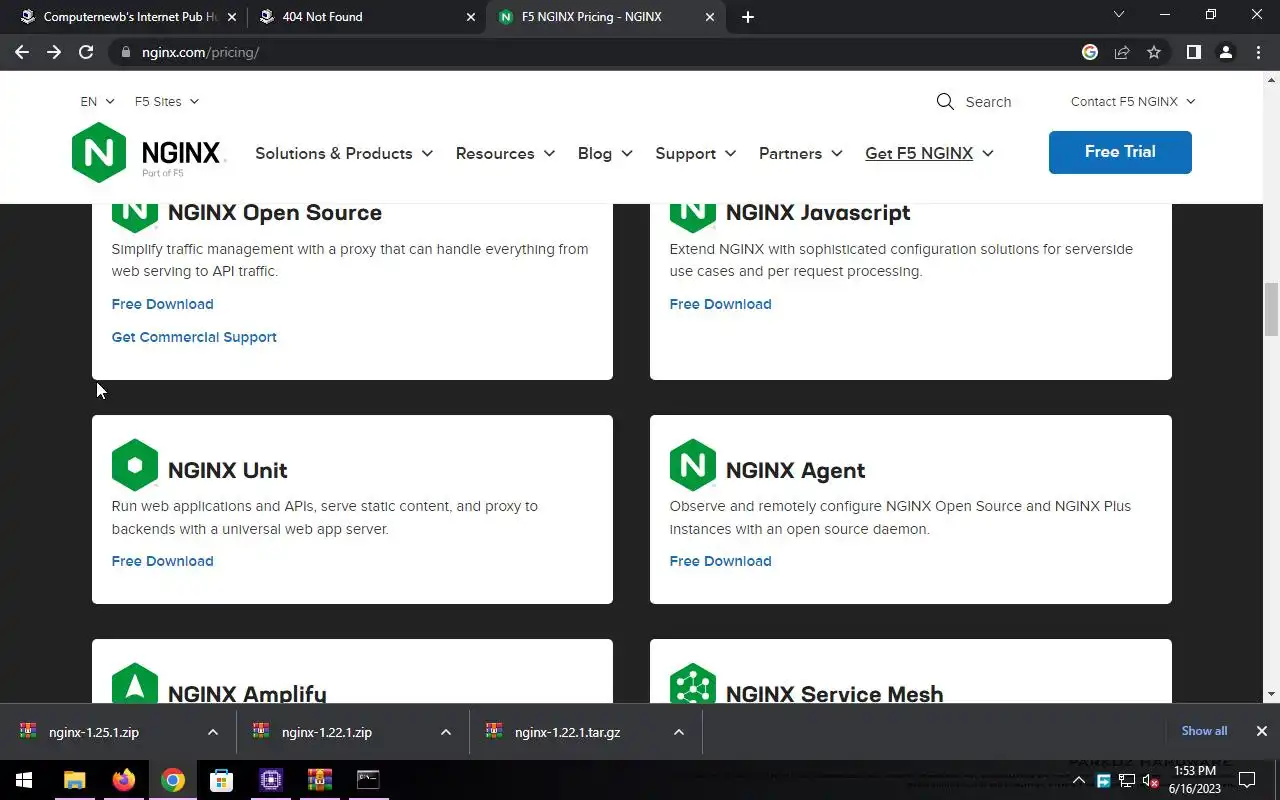Click the taskbar clock showing 1:53 PM

[1195, 780]
